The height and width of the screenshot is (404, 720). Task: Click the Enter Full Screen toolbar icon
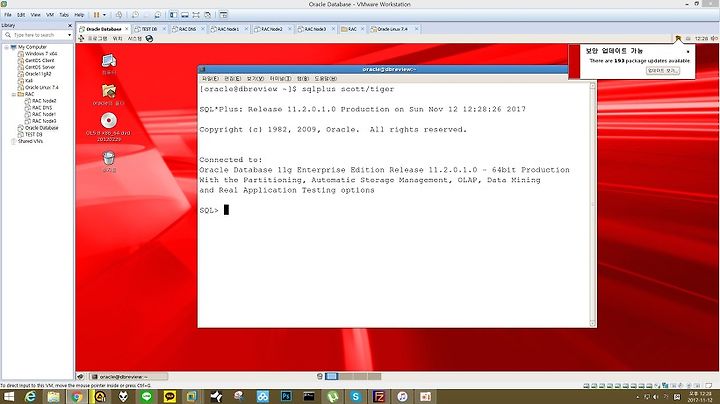pos(196,15)
